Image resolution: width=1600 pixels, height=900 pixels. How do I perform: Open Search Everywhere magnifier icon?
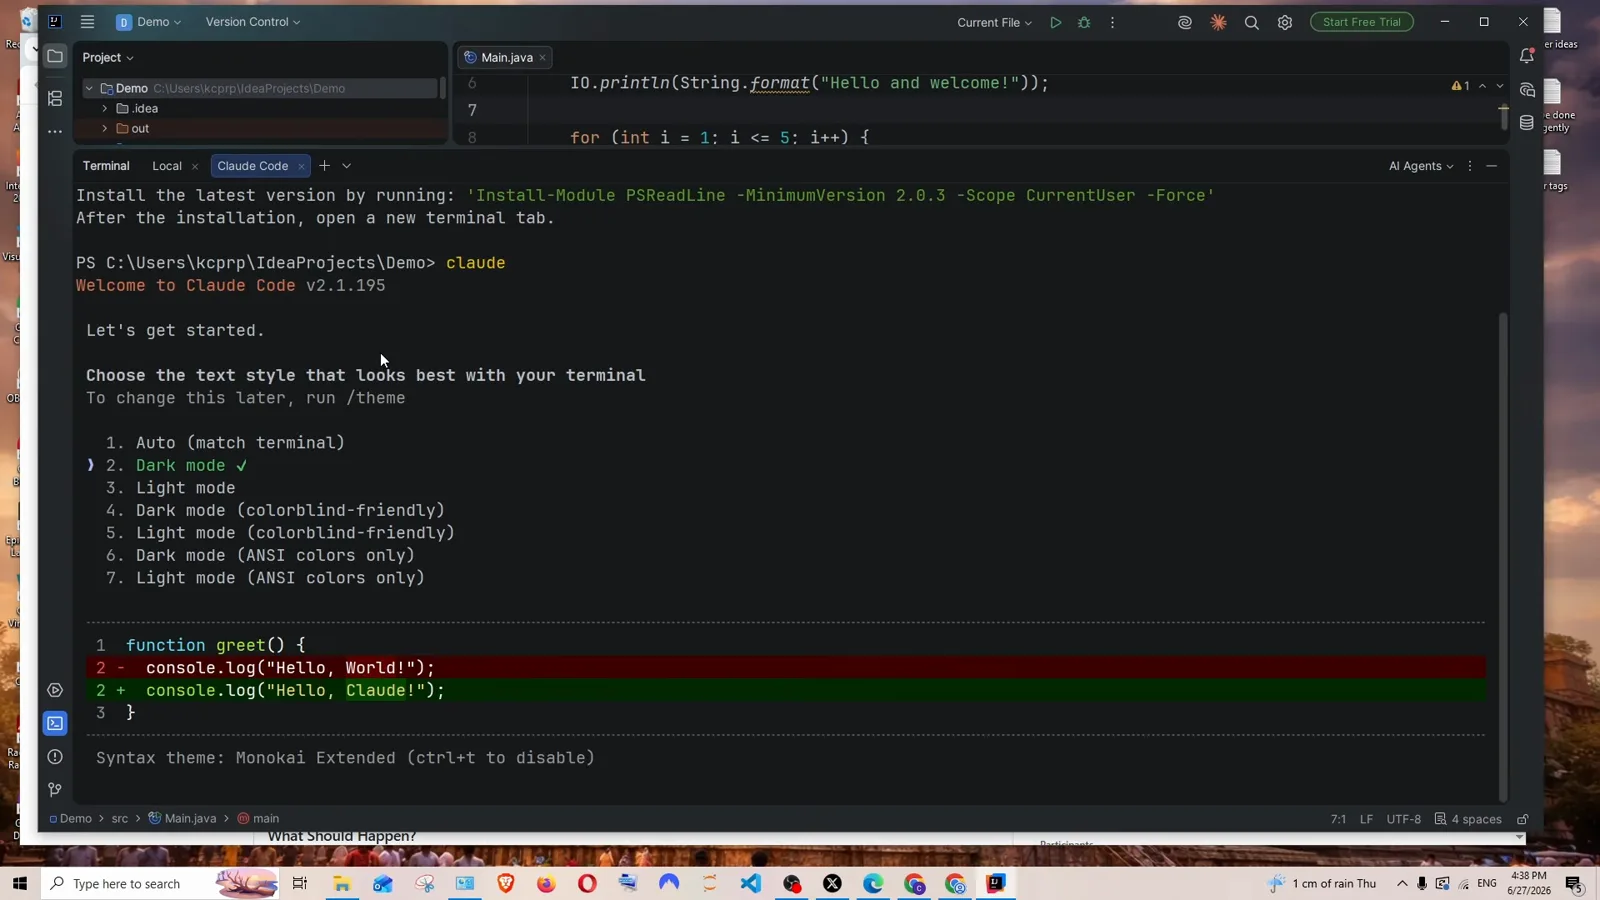pyautogui.click(x=1251, y=22)
